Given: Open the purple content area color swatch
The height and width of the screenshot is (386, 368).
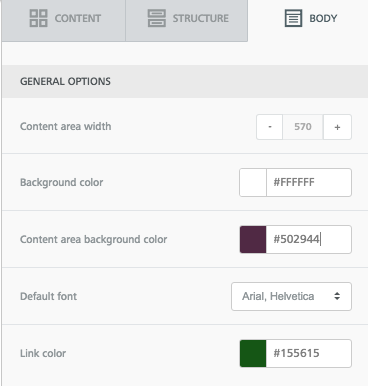Looking at the screenshot, I should (x=253, y=239).
